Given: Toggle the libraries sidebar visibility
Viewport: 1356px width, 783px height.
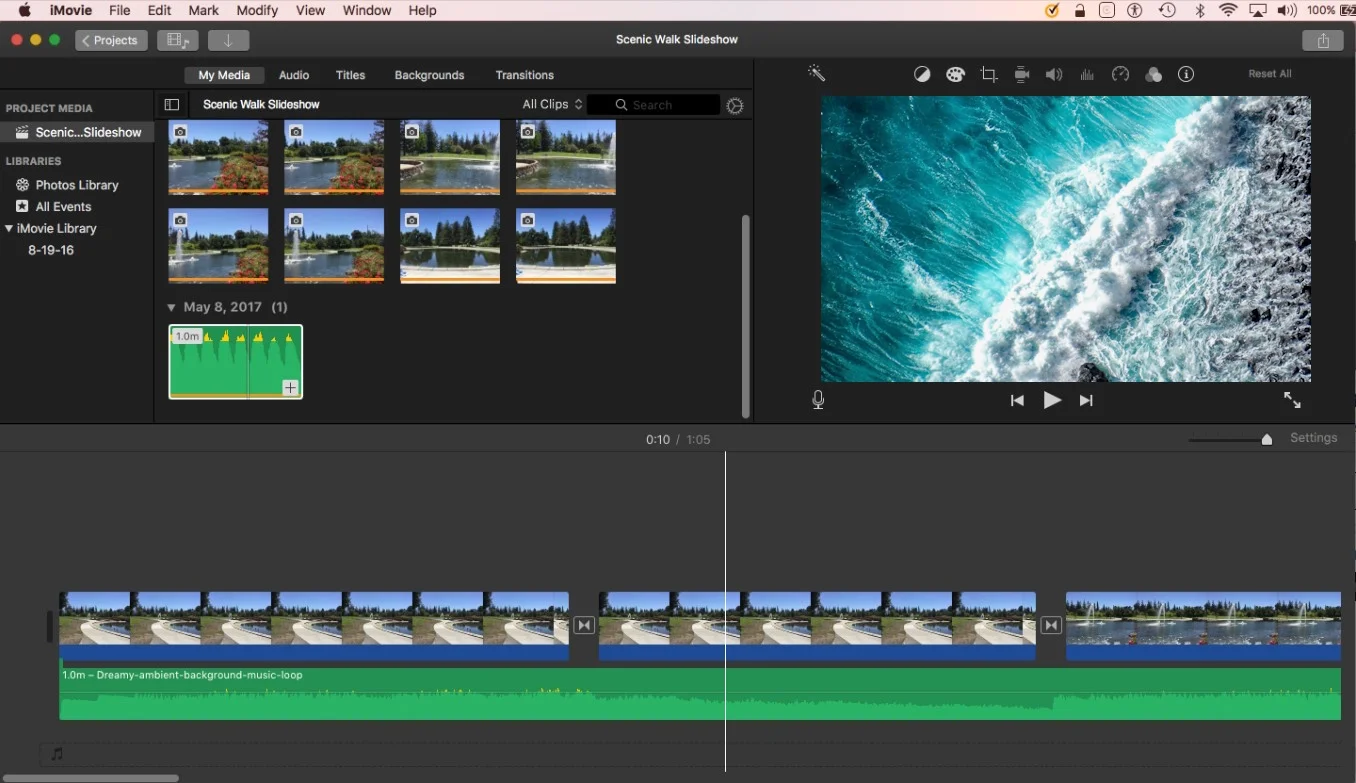Looking at the screenshot, I should click(x=172, y=104).
